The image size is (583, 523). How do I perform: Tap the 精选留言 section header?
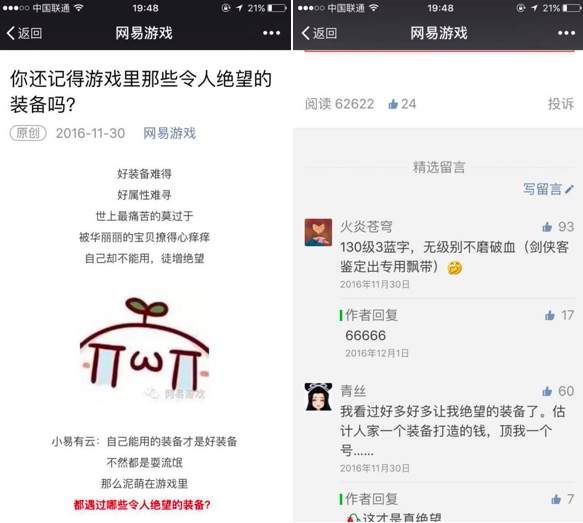(x=439, y=167)
